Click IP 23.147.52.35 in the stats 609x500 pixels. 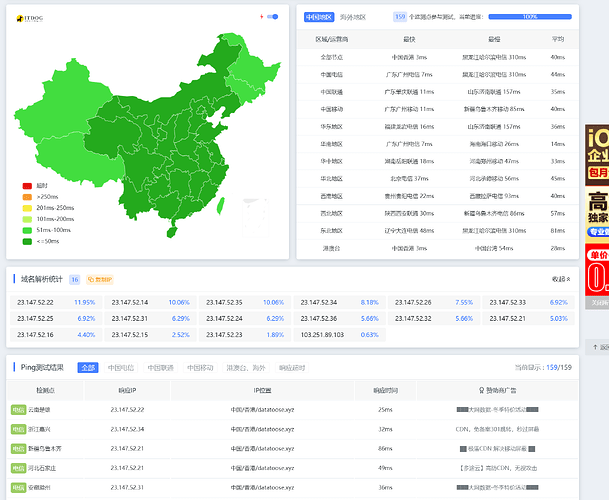[x=224, y=302]
